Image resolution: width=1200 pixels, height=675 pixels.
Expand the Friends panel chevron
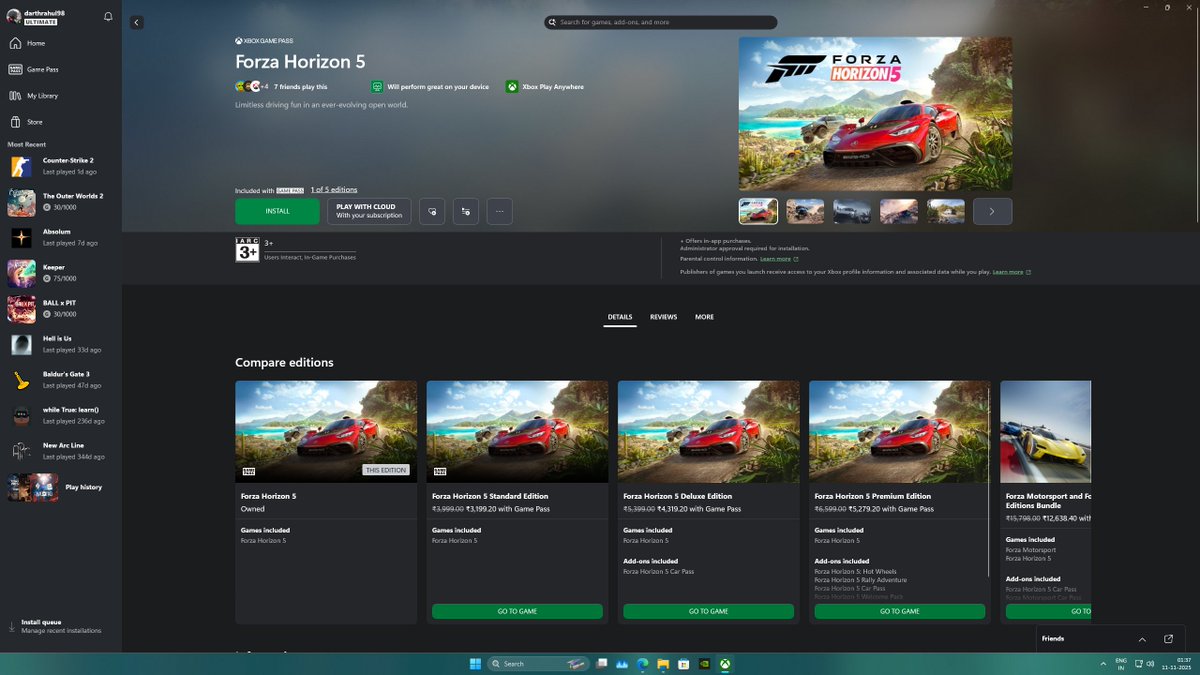point(1142,639)
